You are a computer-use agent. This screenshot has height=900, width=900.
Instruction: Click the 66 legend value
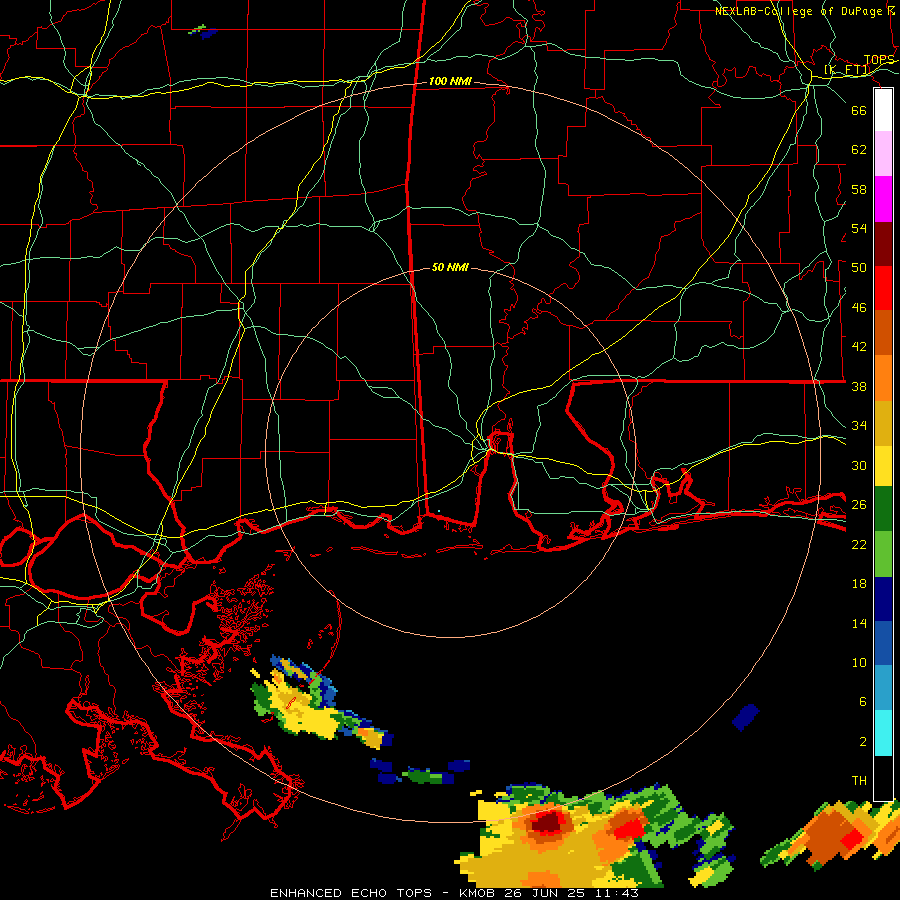click(859, 110)
